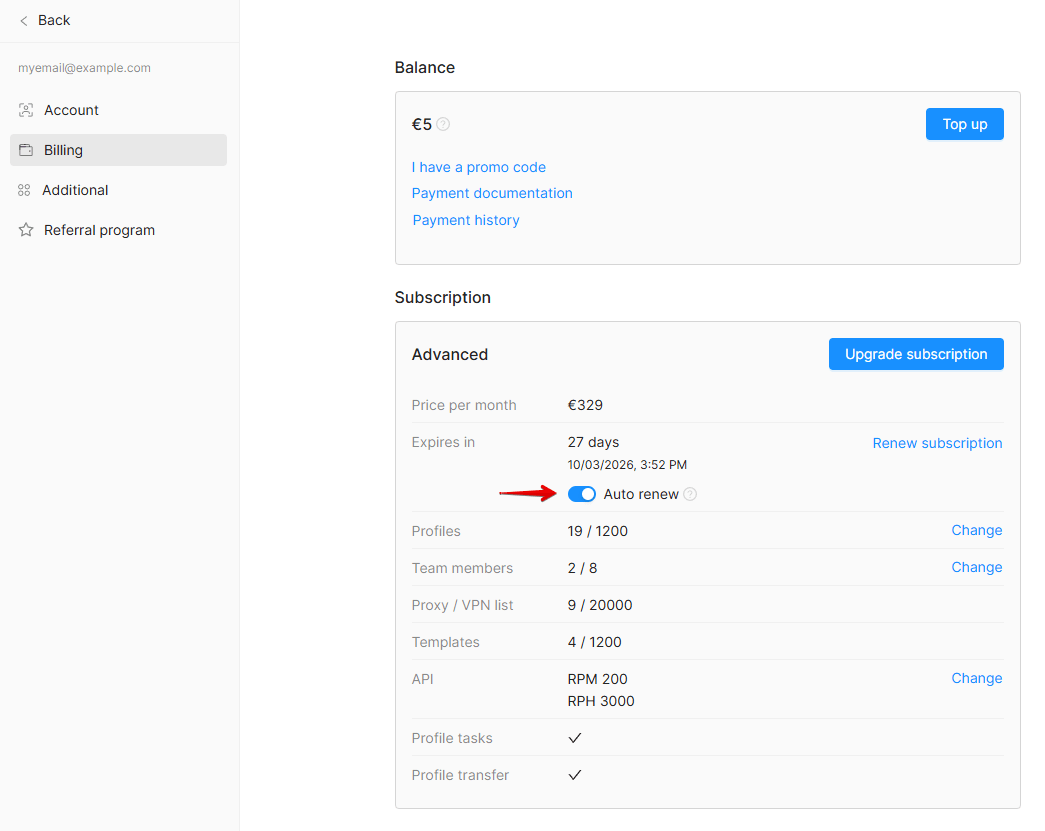The image size is (1045, 831).
Task: Open the 'I have a promo code' link
Action: 479,167
